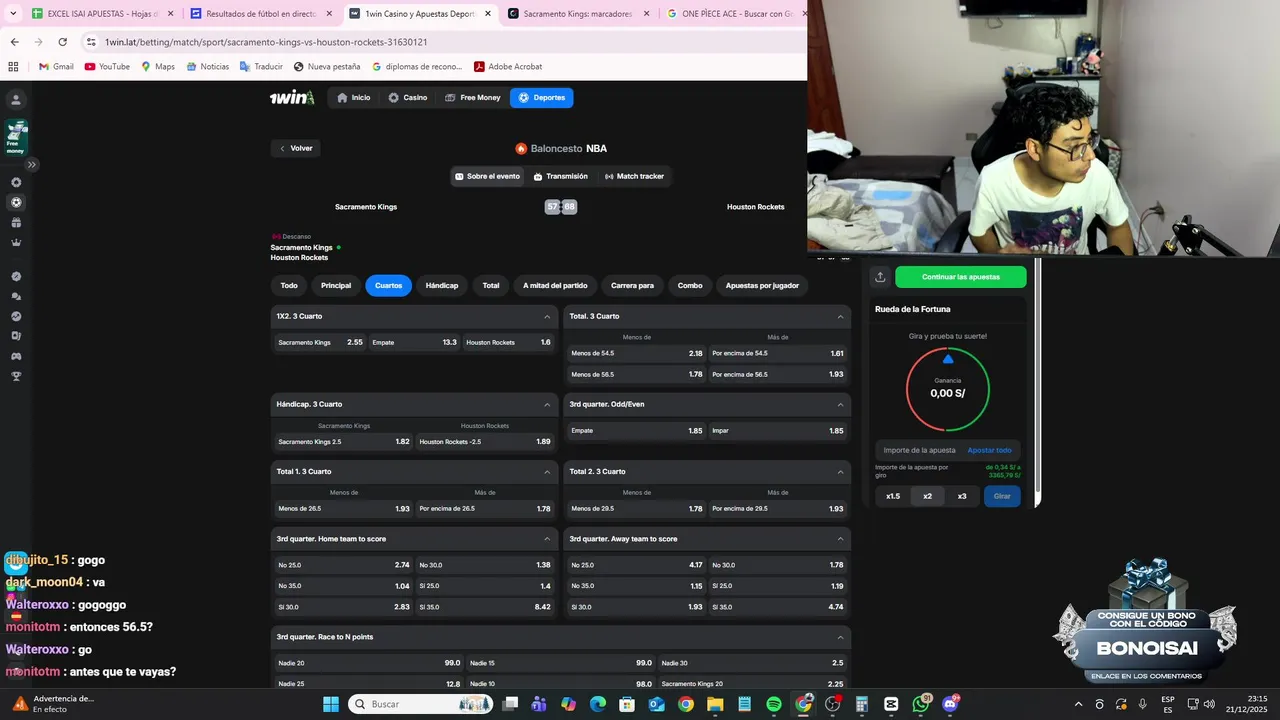Viewport: 1280px width, 720px height.
Task: Open the trending chart sidebar icon
Action: 16,316
